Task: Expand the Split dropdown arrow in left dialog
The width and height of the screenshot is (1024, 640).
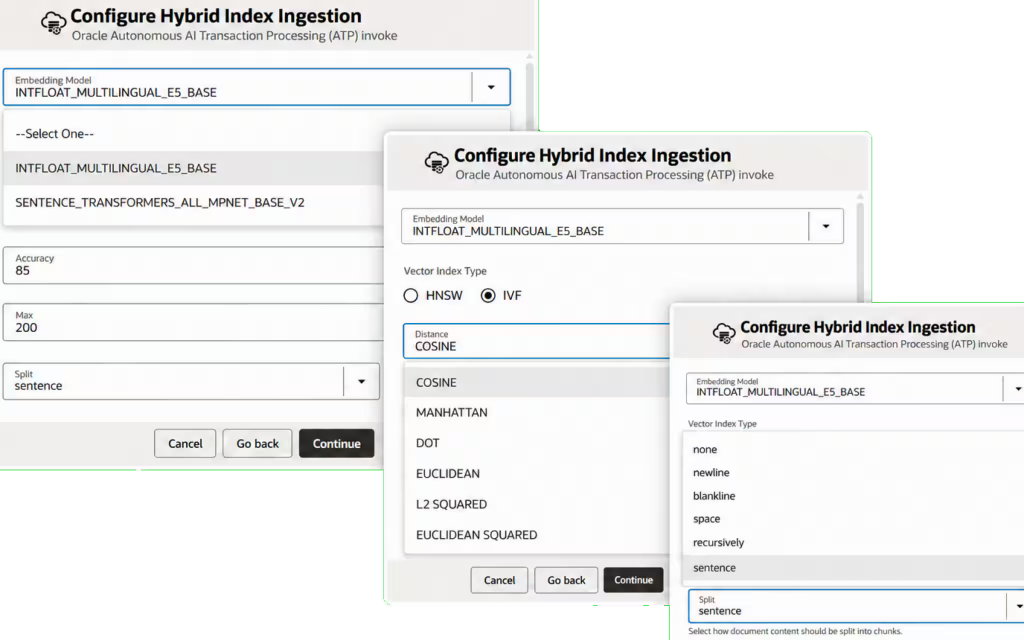Action: [x=361, y=381]
